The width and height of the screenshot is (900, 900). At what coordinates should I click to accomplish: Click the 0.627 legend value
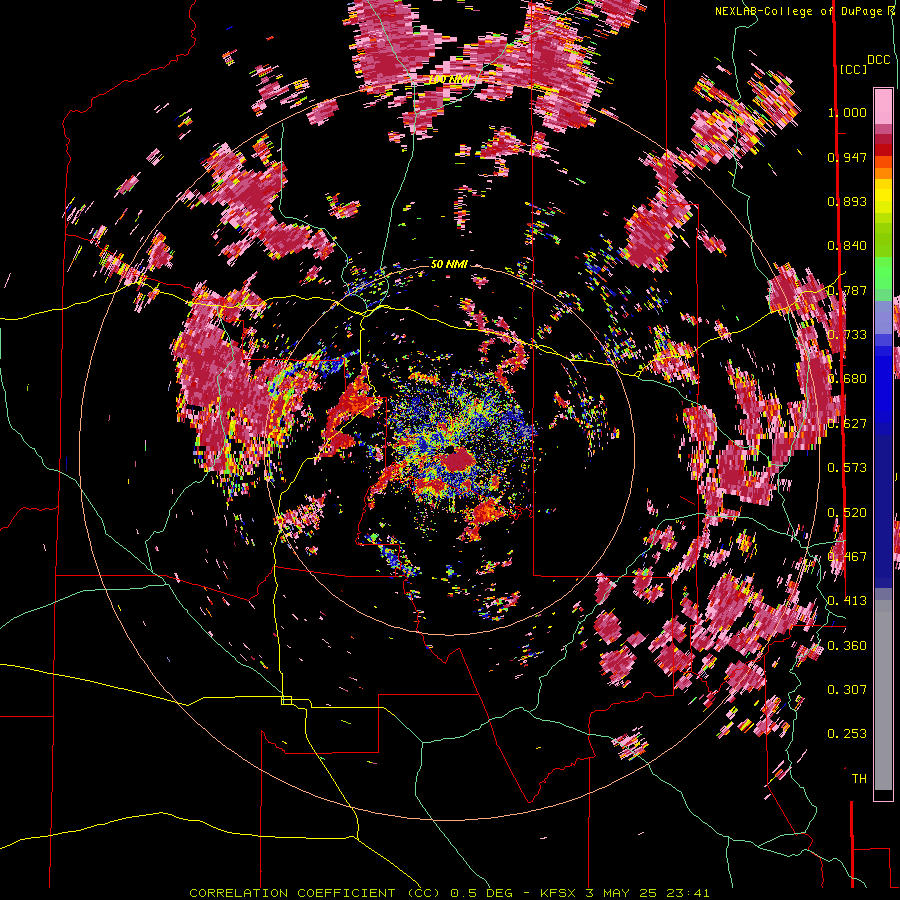point(847,424)
